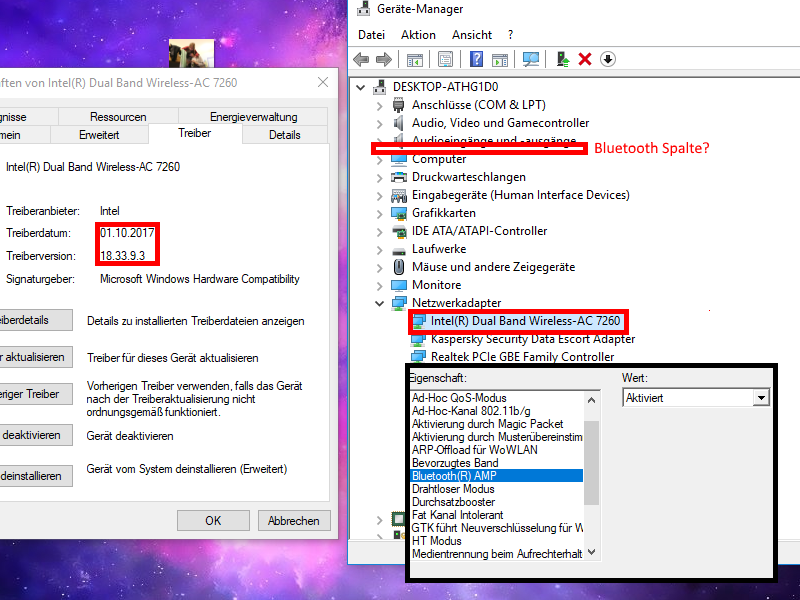Open the Aktion menu

[x=418, y=35]
